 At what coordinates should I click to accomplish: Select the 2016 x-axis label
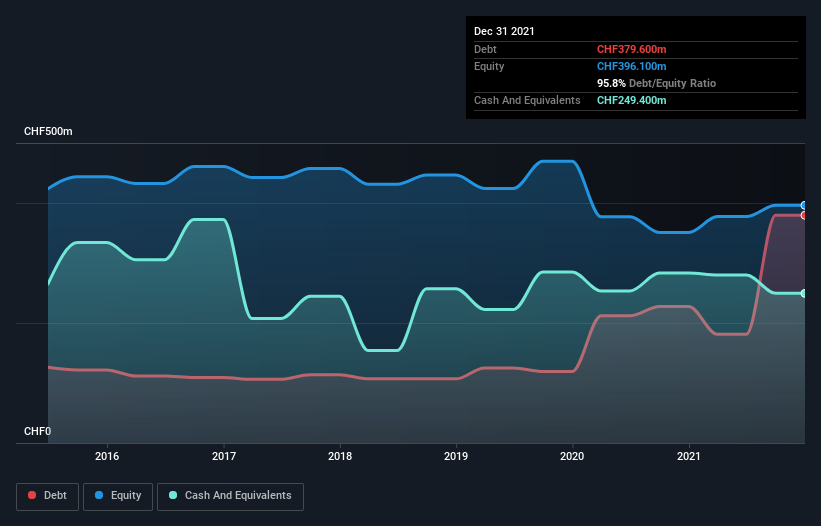coord(107,456)
